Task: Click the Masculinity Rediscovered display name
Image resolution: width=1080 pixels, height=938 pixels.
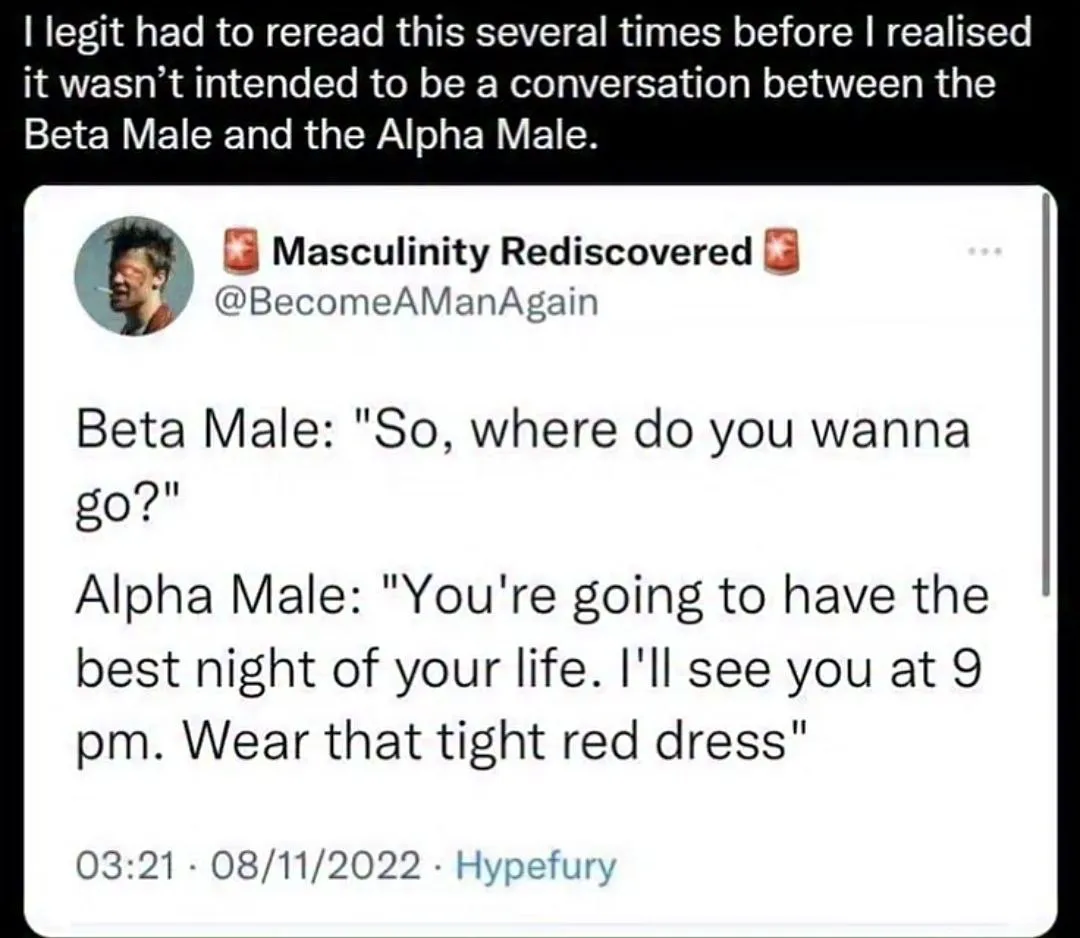Action: point(511,252)
